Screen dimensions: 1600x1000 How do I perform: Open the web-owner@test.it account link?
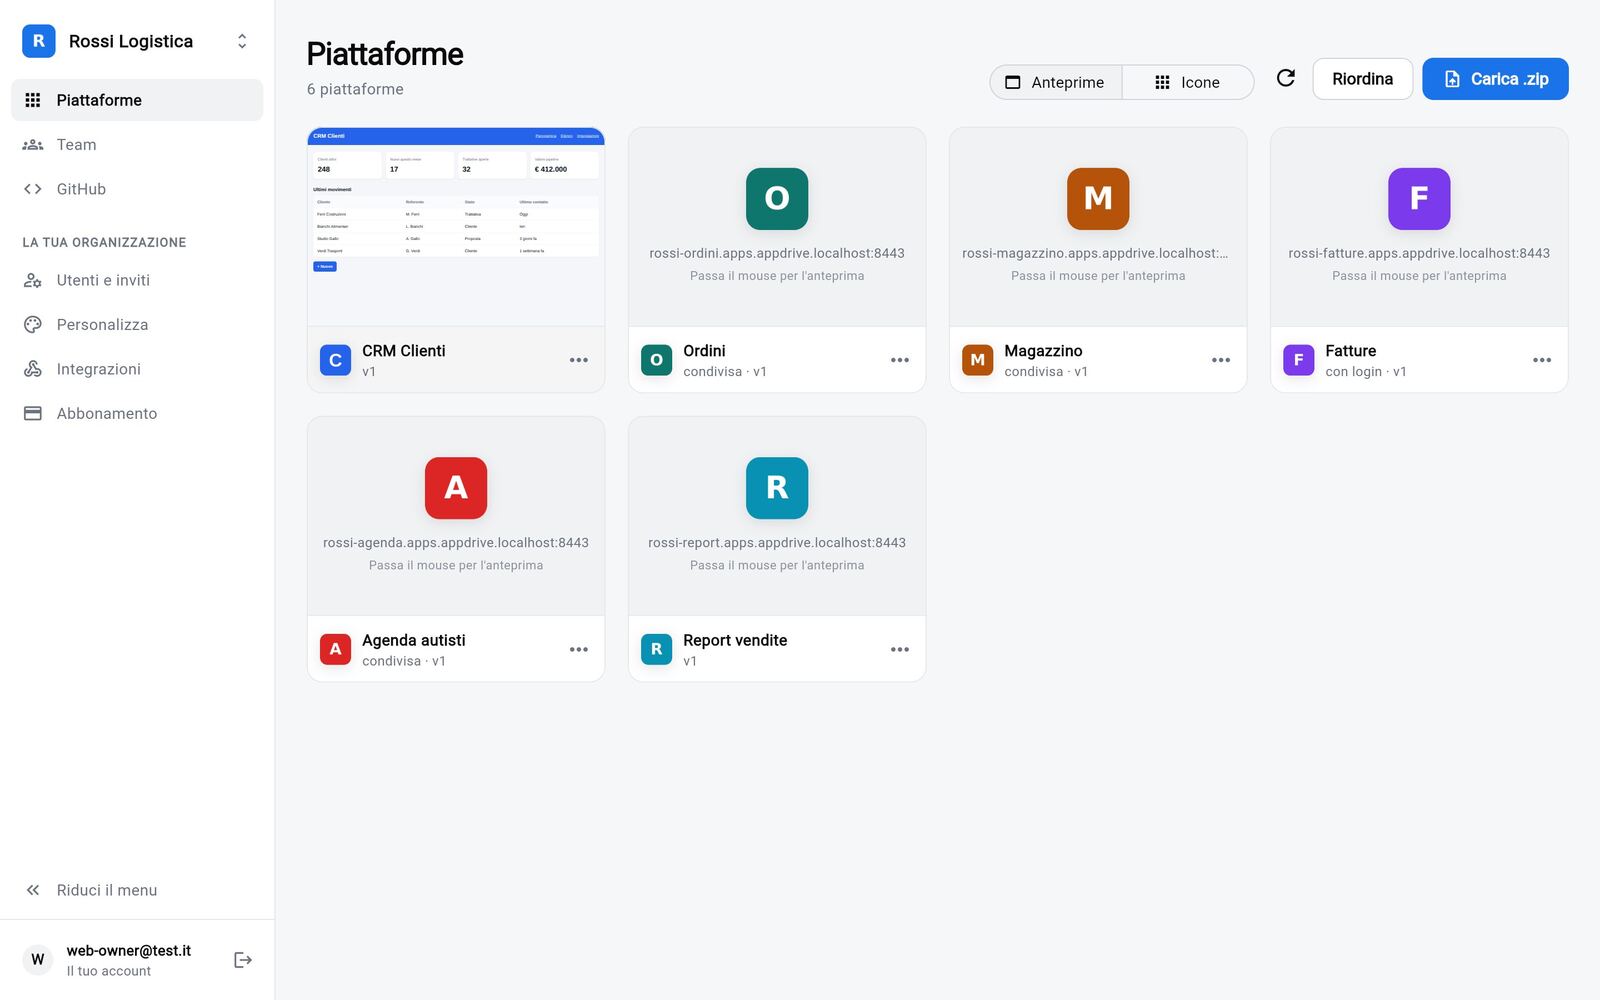tap(128, 960)
